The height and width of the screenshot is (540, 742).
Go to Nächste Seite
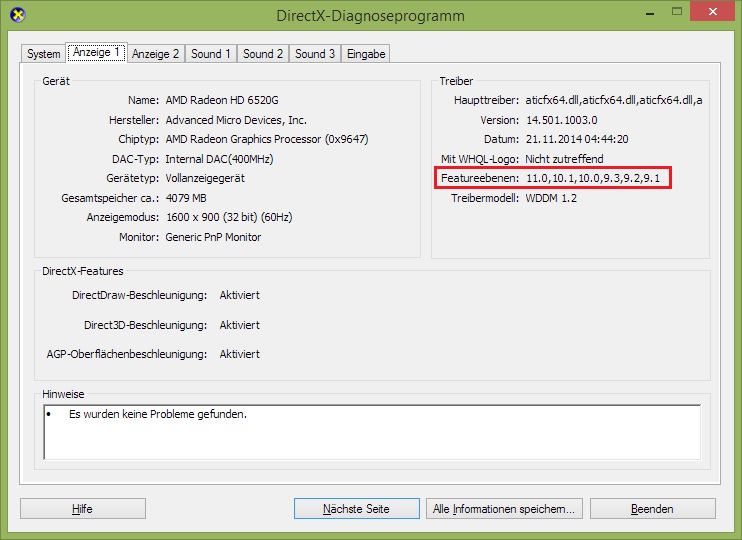tap(356, 509)
